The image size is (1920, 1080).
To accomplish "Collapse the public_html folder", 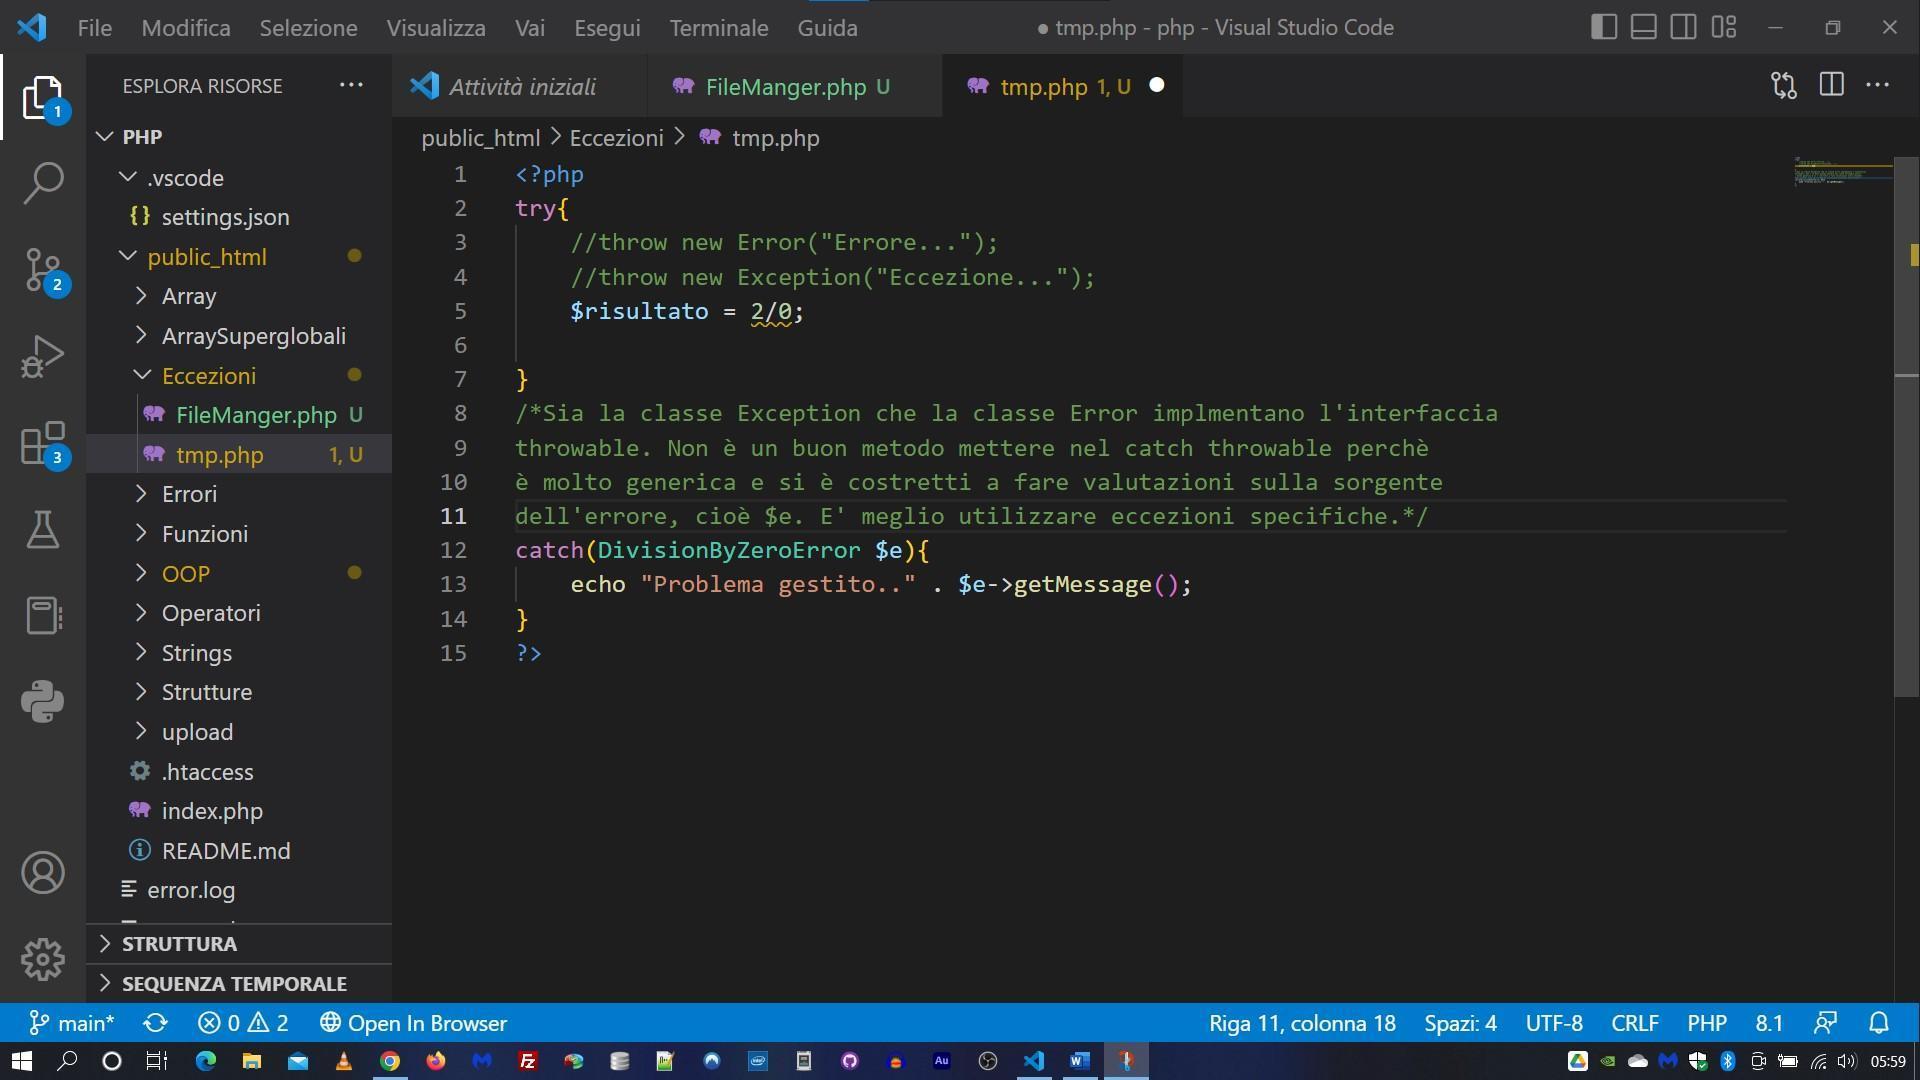I will (128, 256).
